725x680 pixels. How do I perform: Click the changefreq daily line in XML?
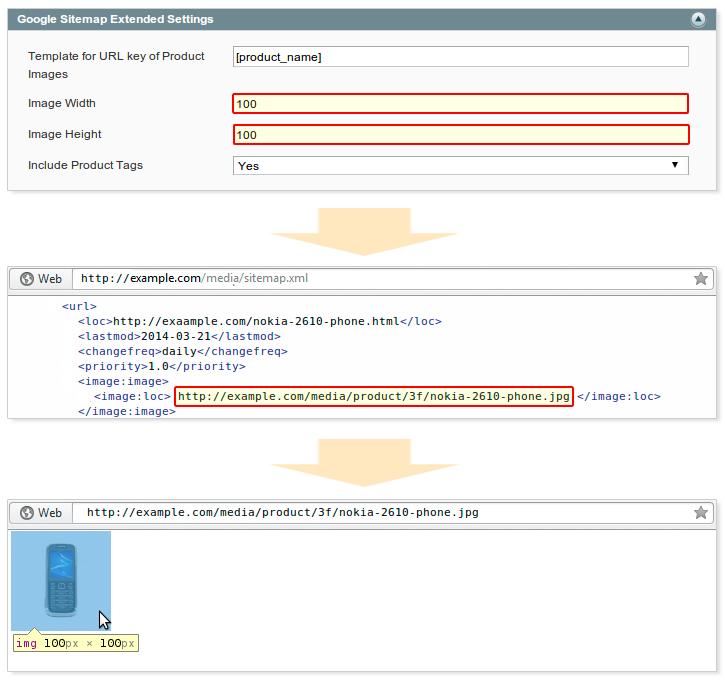[x=182, y=351]
